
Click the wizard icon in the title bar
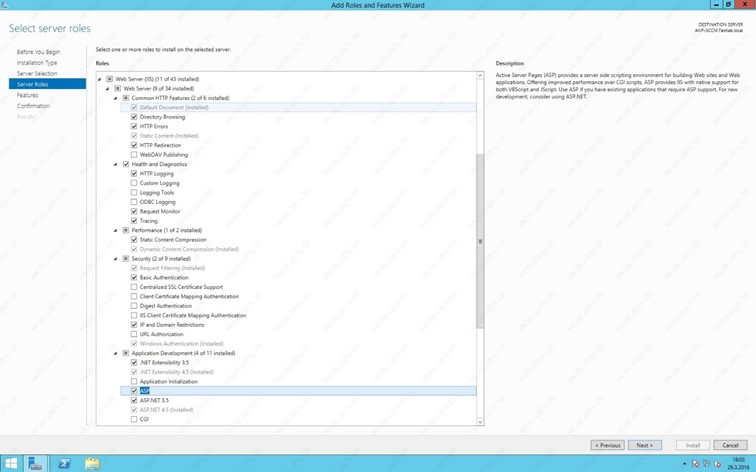click(4, 5)
